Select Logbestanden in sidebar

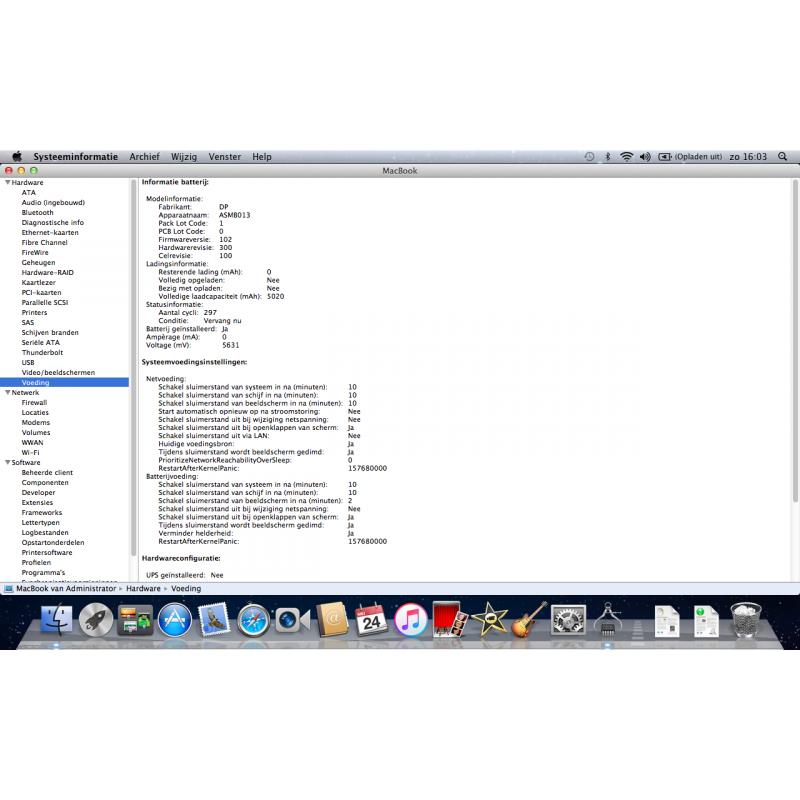click(45, 532)
